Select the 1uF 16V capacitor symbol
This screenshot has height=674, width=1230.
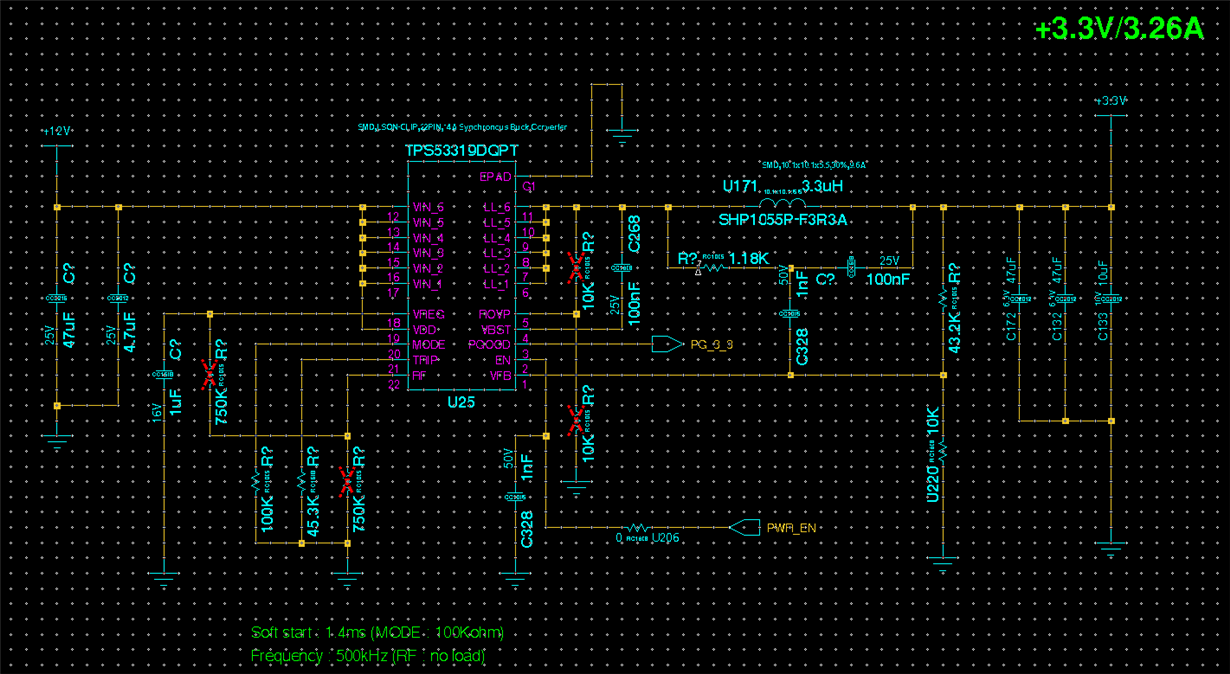click(x=162, y=373)
